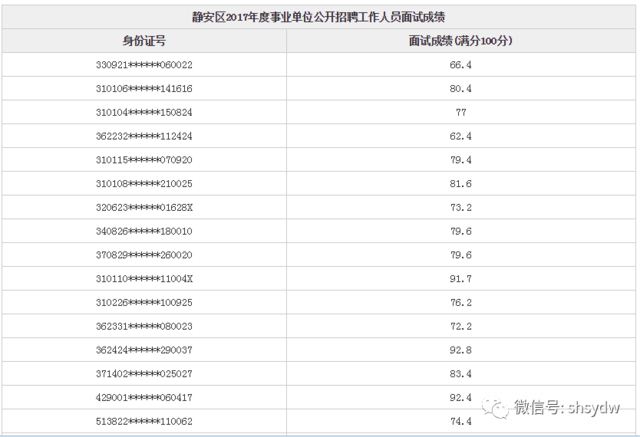
Task: Click the score 92.8
Action: pyautogui.click(x=460, y=350)
